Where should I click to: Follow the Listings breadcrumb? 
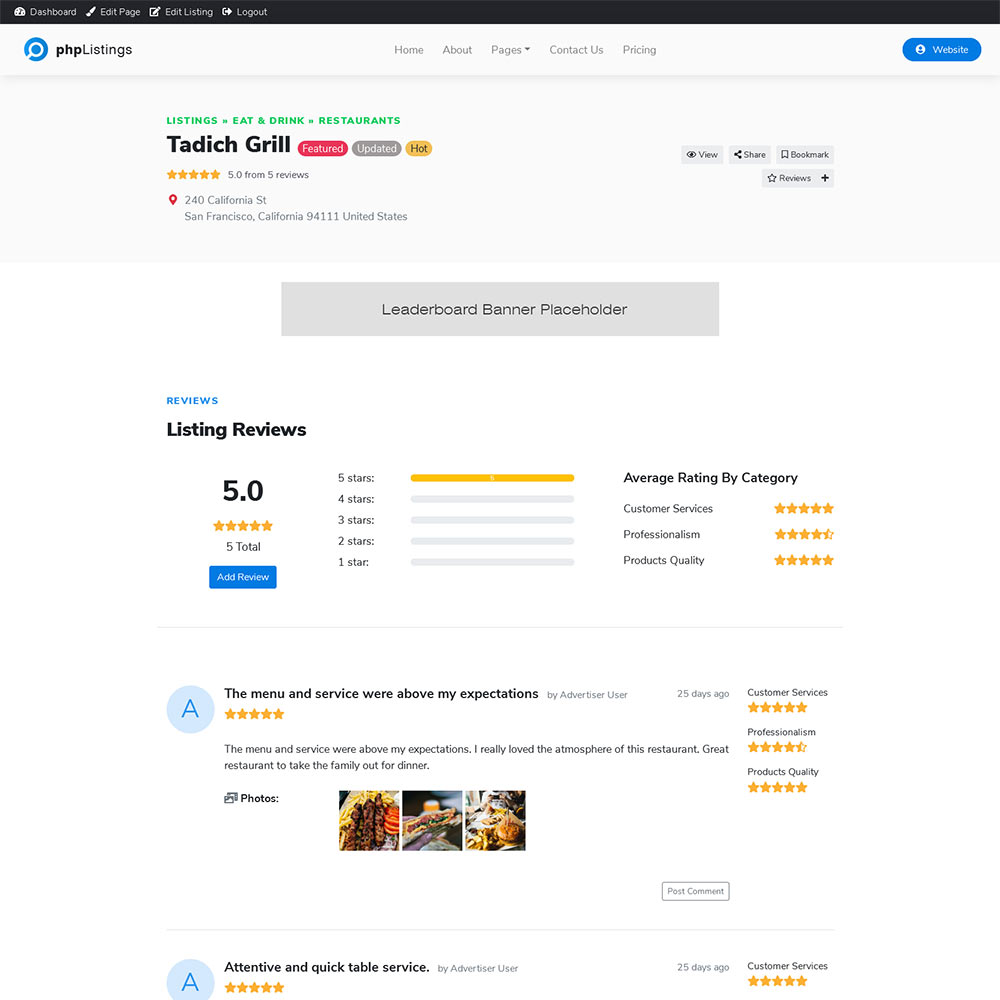(x=192, y=121)
